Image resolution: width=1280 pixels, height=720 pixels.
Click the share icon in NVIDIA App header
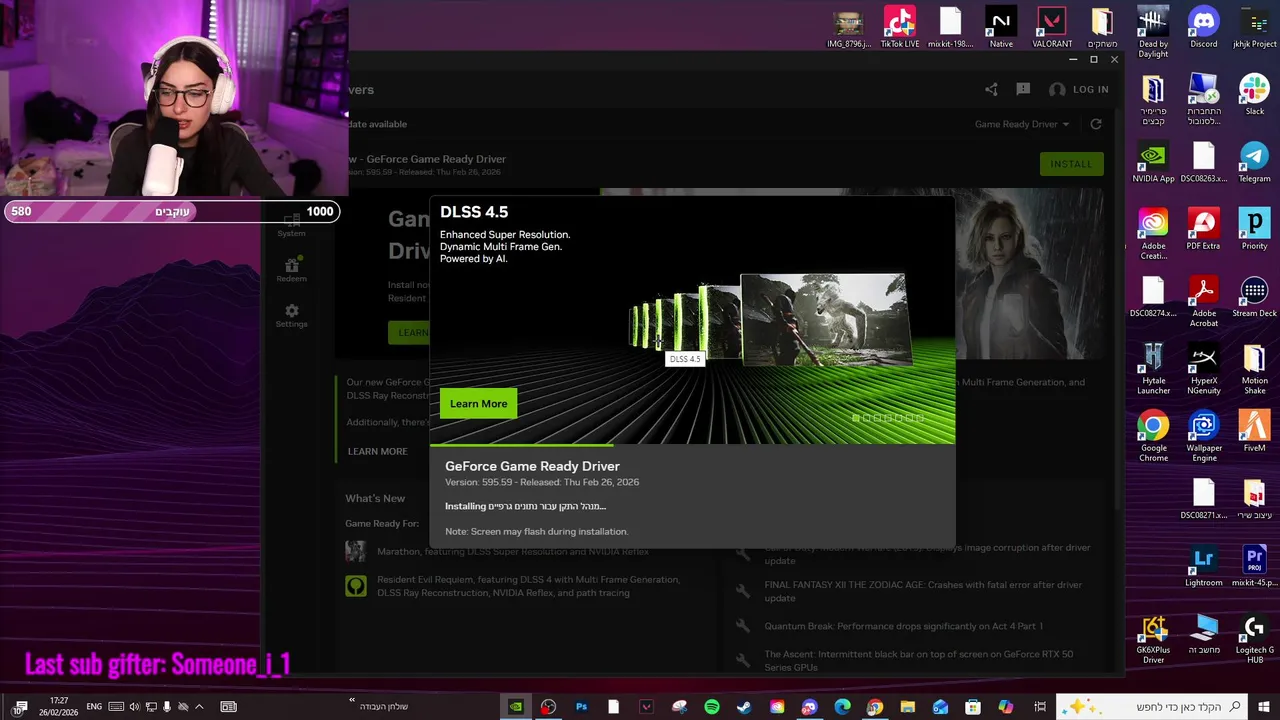coord(991,89)
